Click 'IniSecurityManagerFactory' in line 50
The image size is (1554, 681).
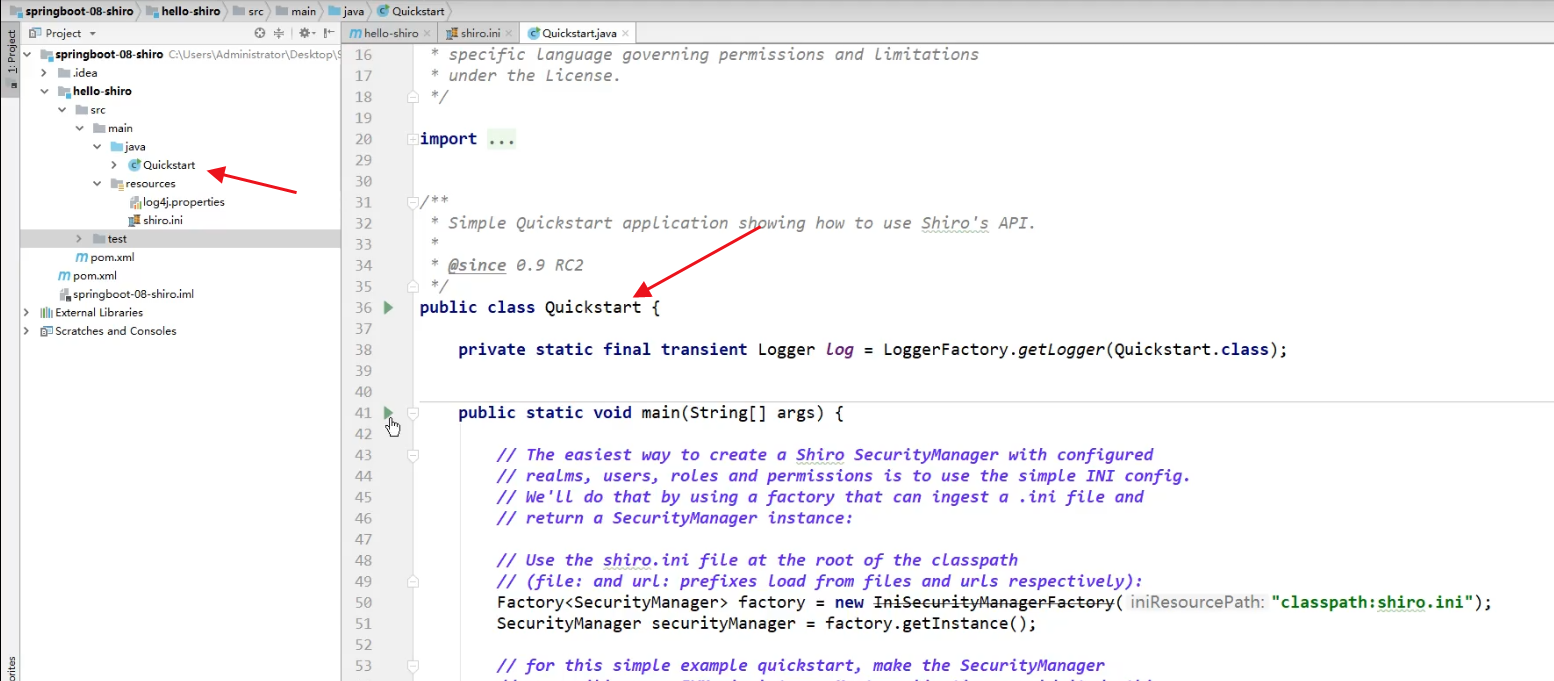click(995, 602)
